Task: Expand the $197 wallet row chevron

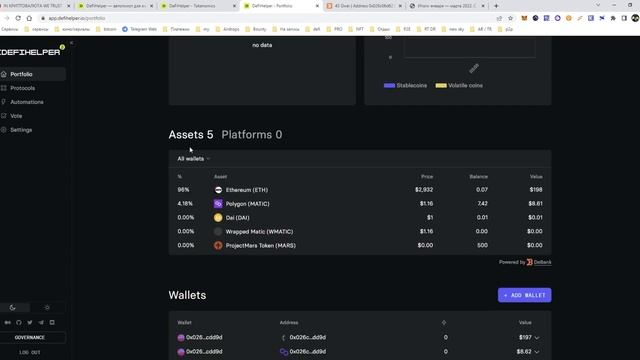Action: 537,338
